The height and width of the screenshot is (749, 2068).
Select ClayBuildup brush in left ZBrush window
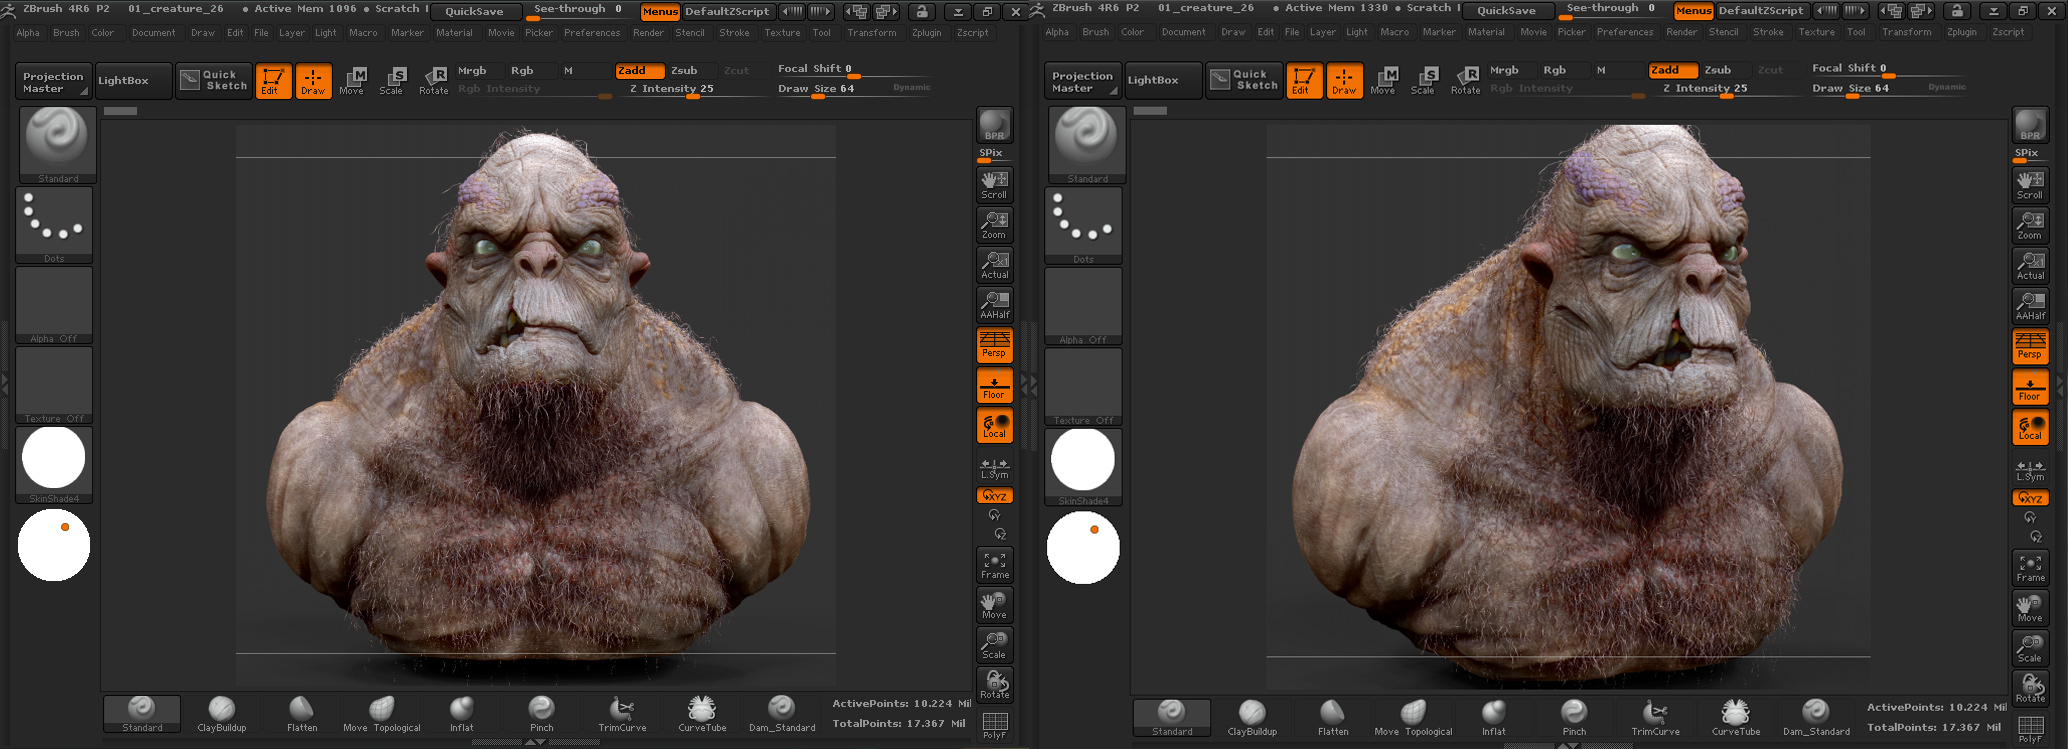coord(221,714)
